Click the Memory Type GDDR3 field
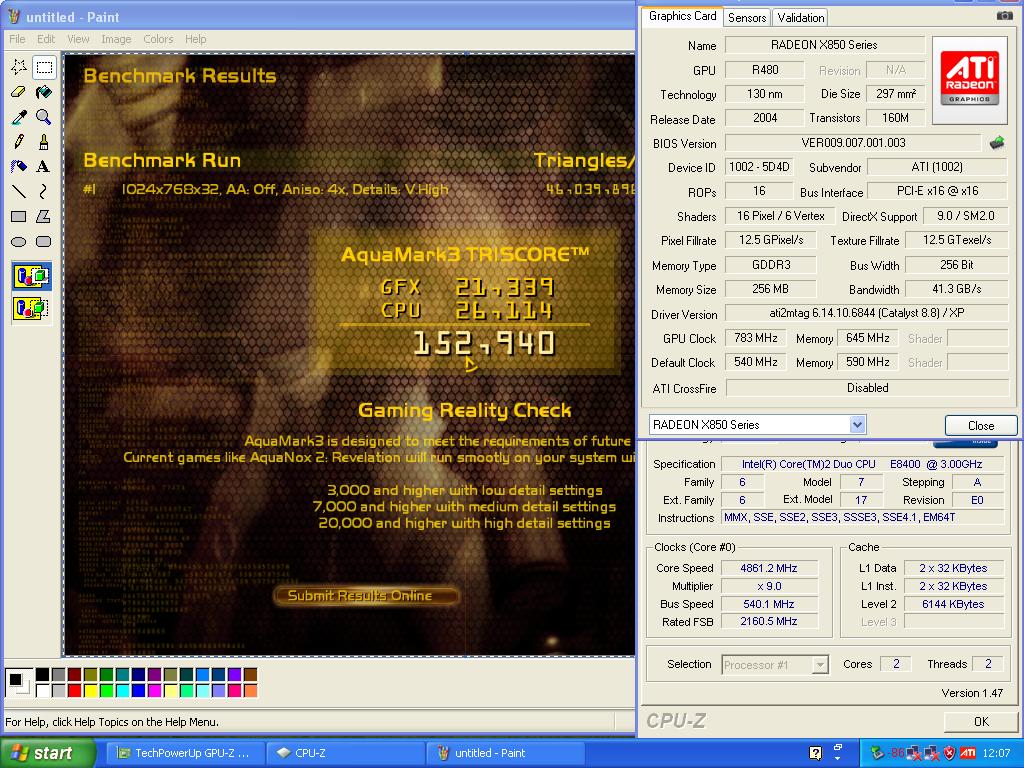This screenshot has height=768, width=1024. pos(771,264)
